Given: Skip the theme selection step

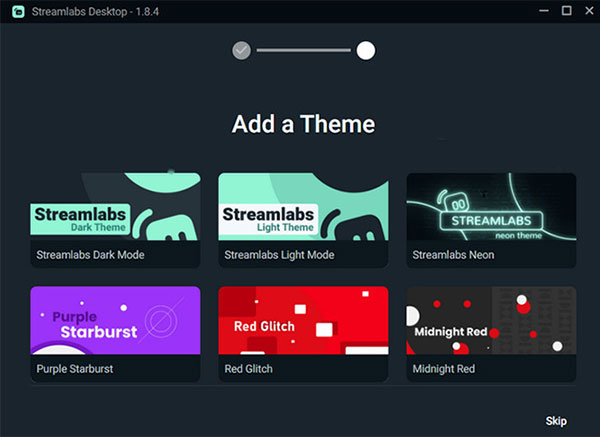Looking at the screenshot, I should [556, 421].
